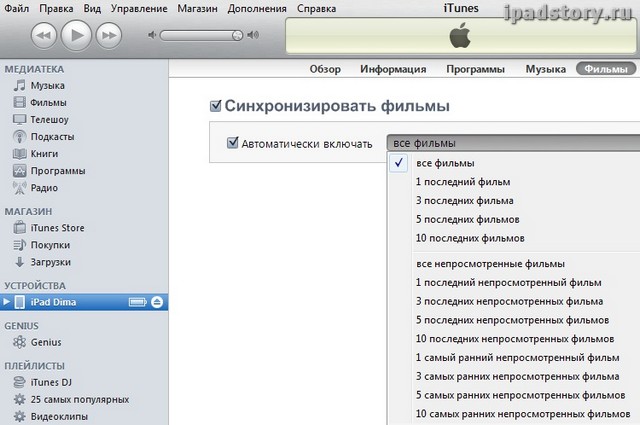Click the Радио antenna icon

pyautogui.click(x=19, y=188)
